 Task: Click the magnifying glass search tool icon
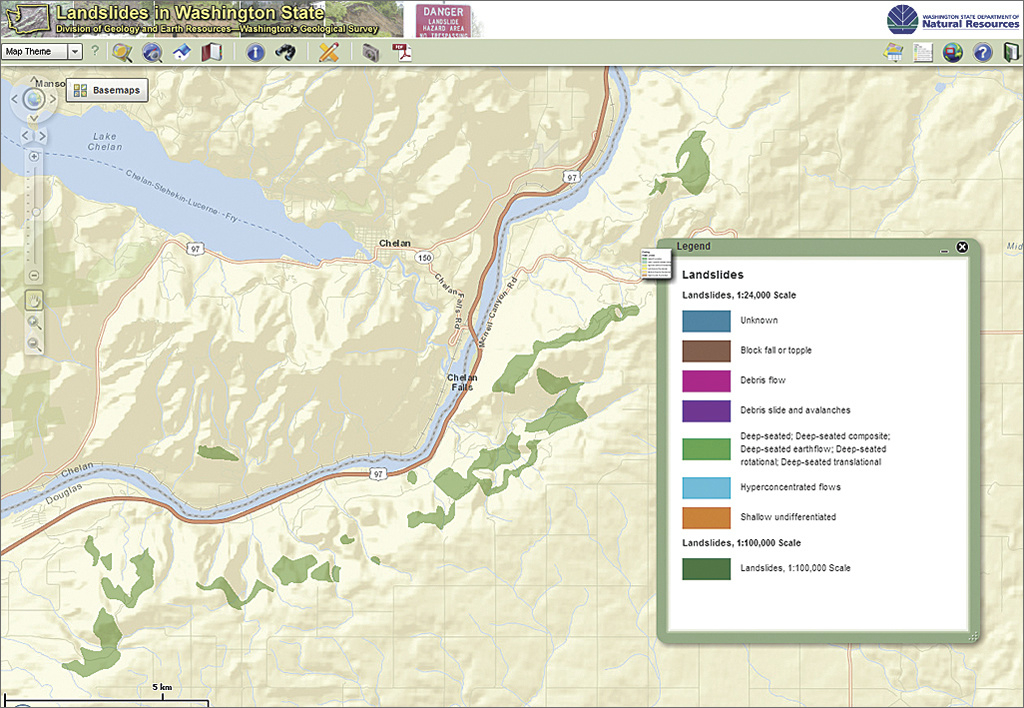tap(122, 53)
